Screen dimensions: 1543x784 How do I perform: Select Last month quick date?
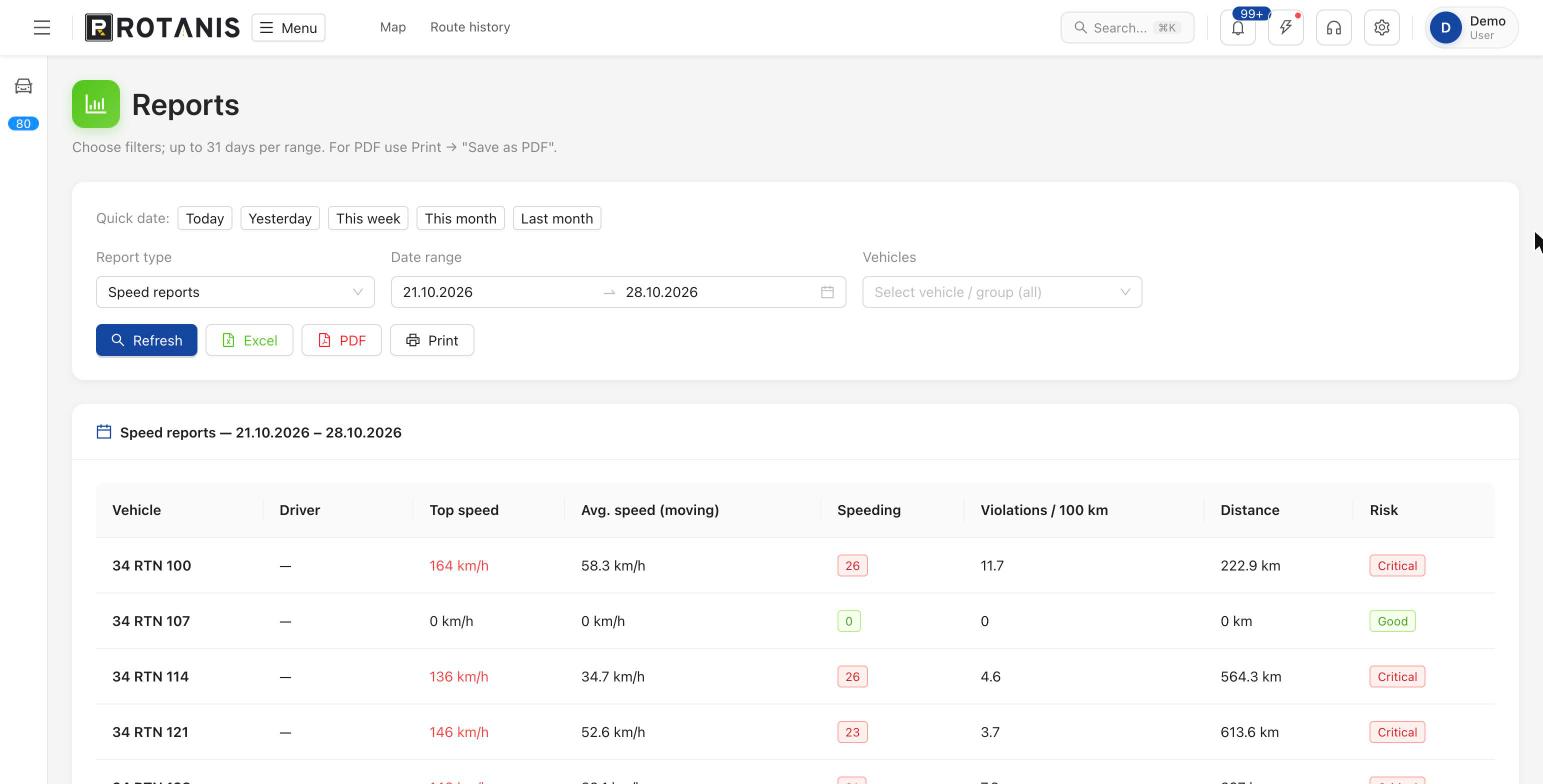coord(557,219)
